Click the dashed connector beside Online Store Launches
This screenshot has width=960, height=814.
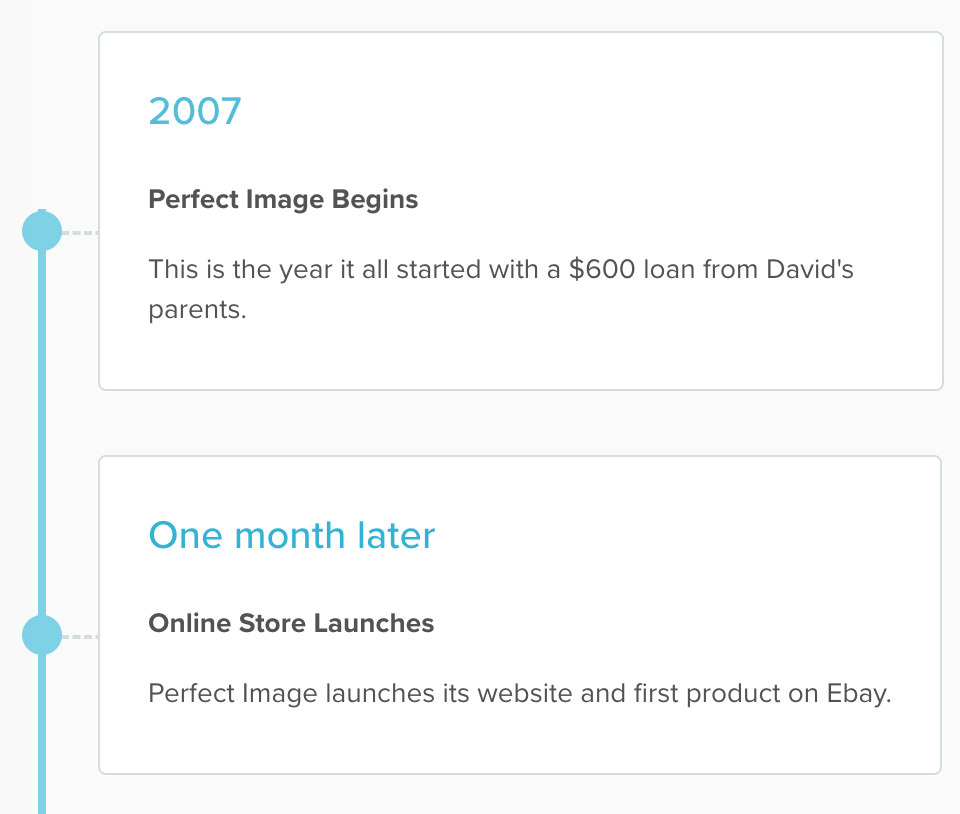pos(80,636)
